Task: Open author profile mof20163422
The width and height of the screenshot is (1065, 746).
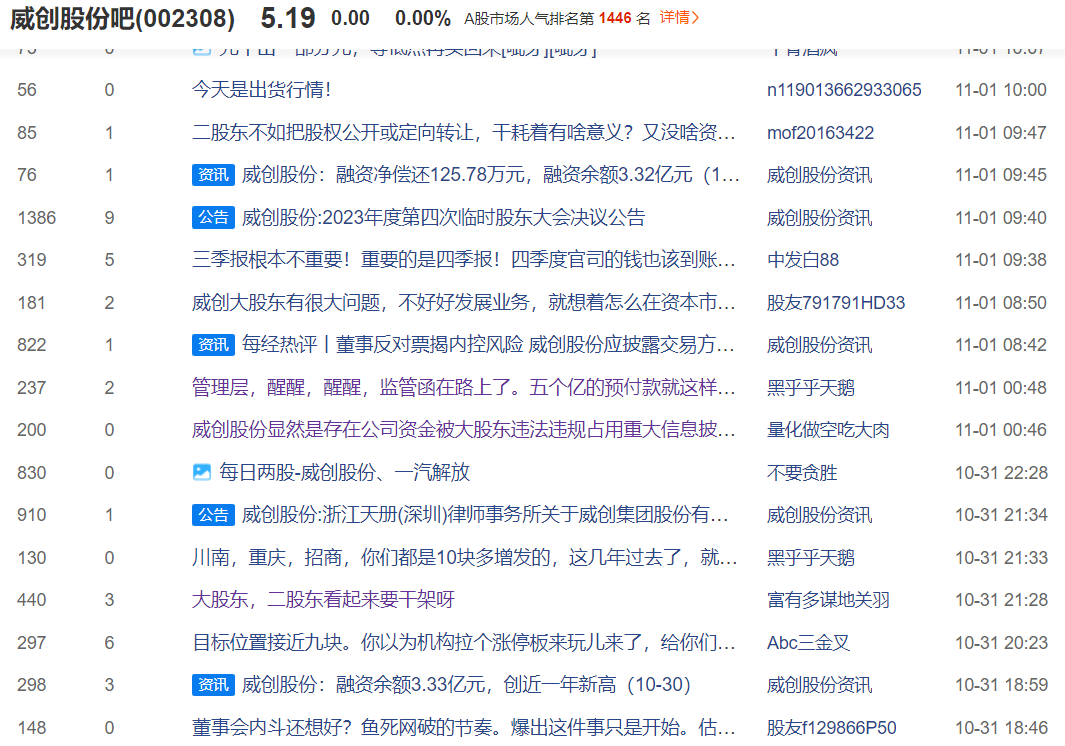Action: pos(820,132)
